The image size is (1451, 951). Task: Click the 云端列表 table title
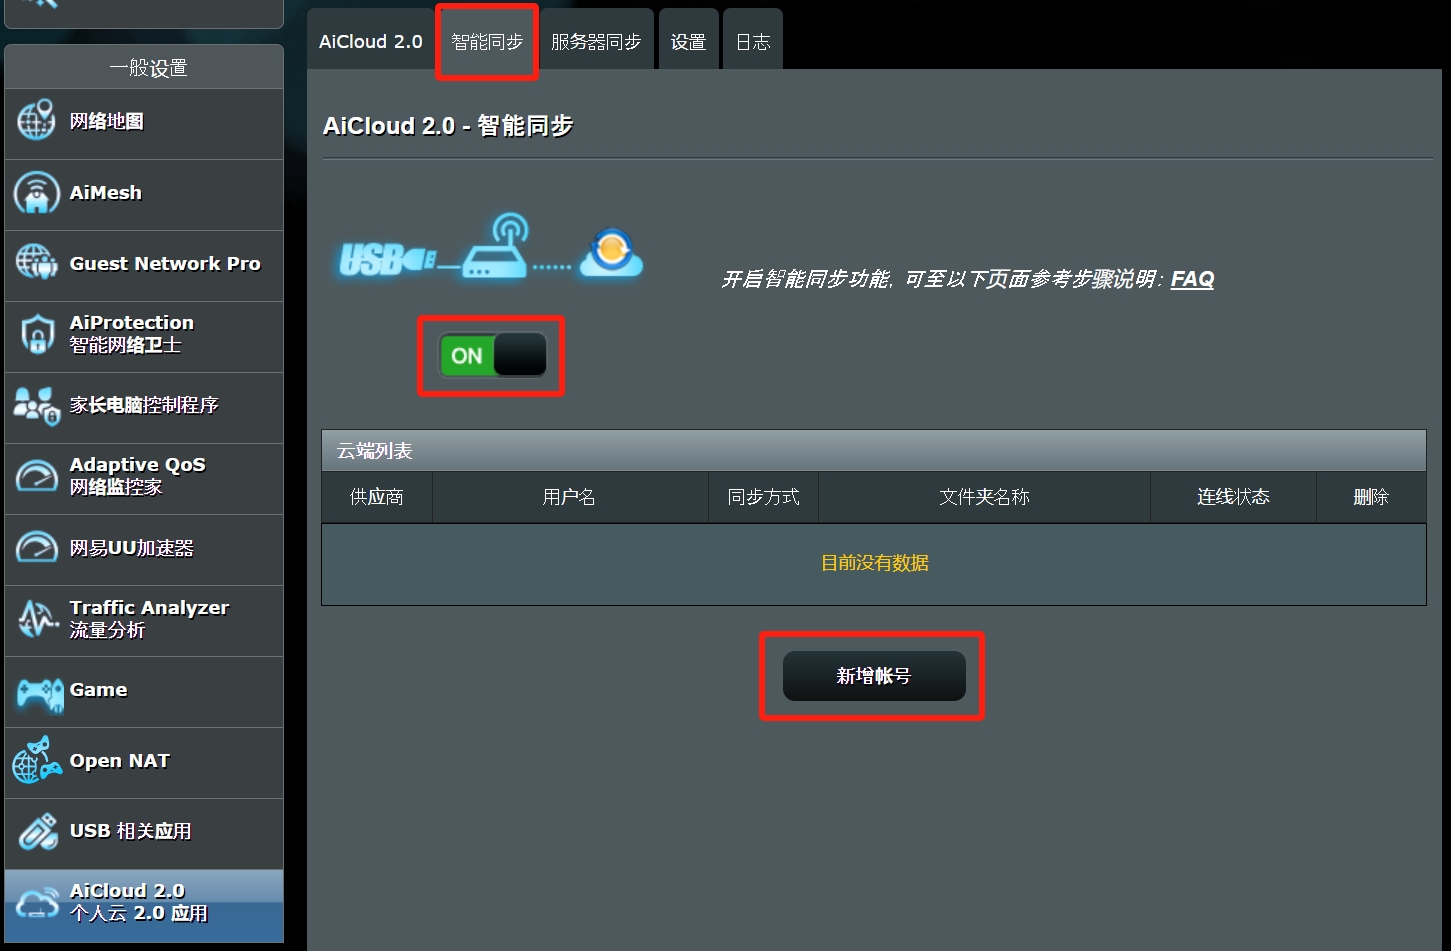pos(375,451)
